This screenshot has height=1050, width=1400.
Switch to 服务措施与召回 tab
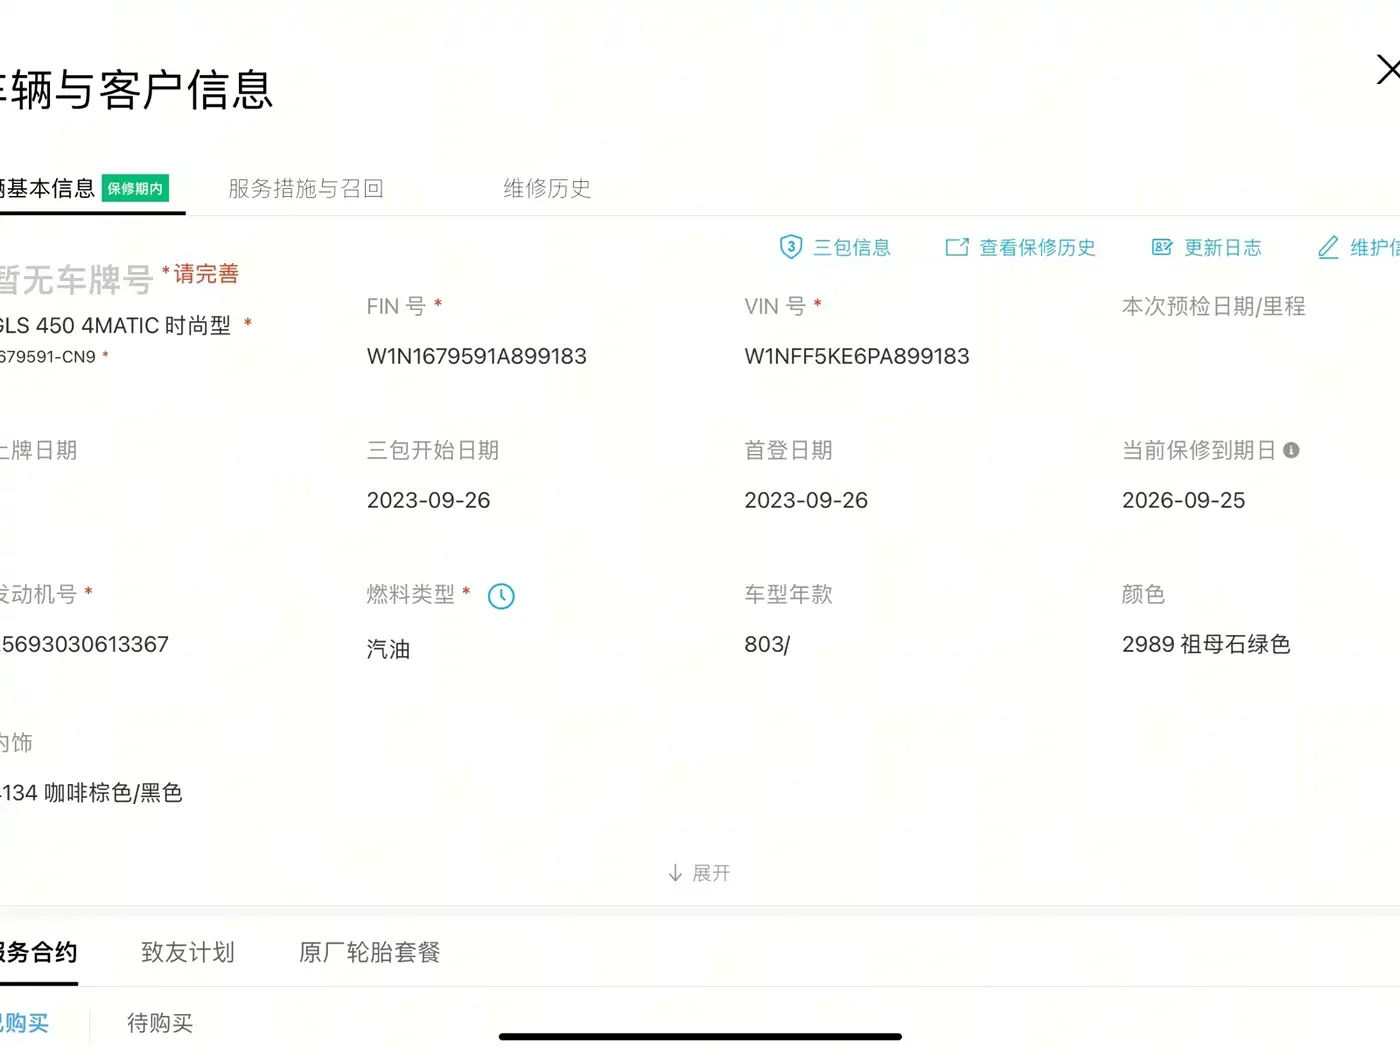306,188
